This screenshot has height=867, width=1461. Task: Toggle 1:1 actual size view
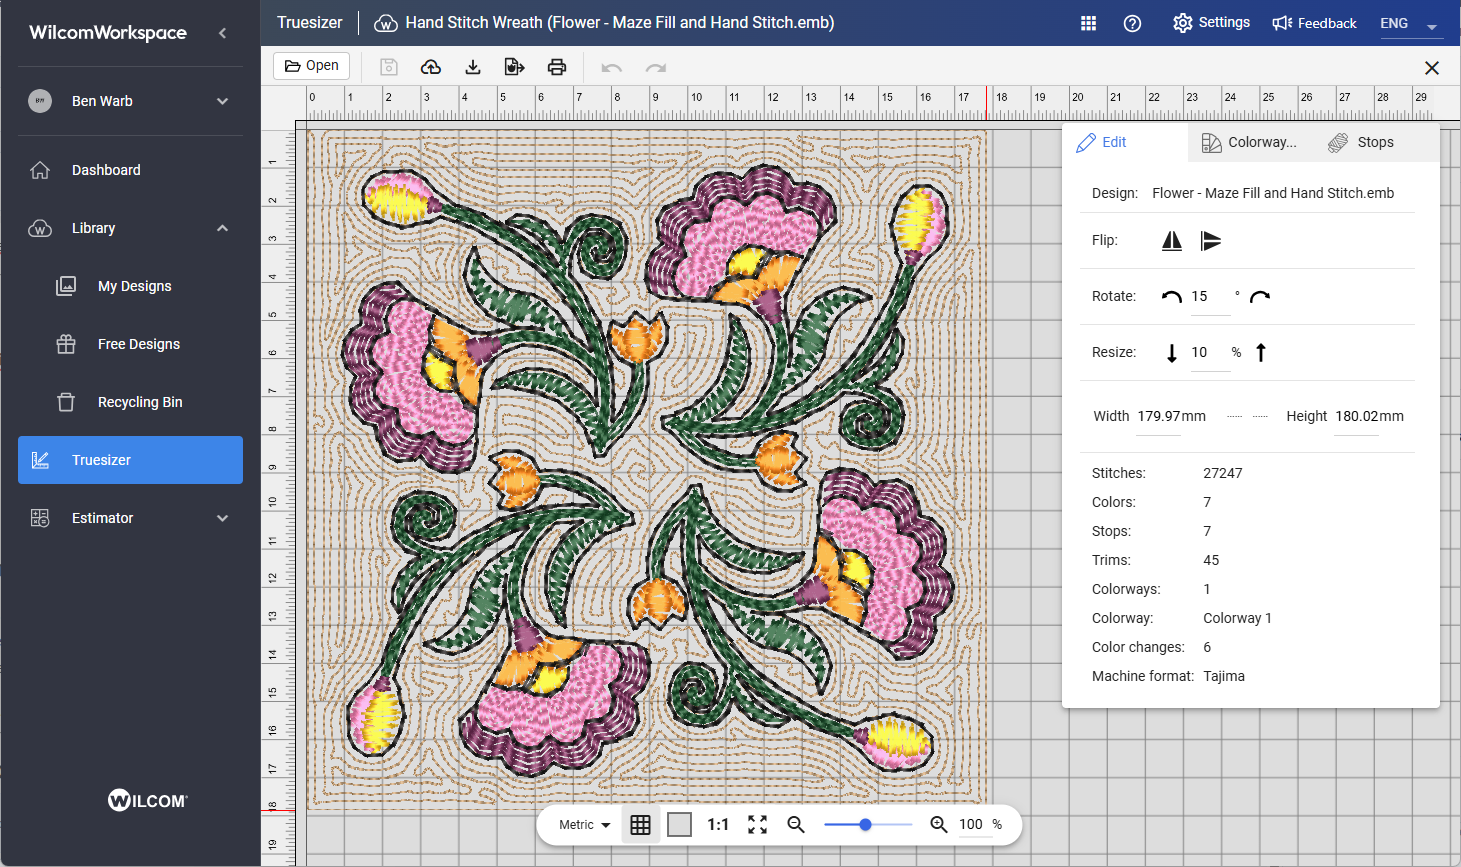(x=718, y=825)
